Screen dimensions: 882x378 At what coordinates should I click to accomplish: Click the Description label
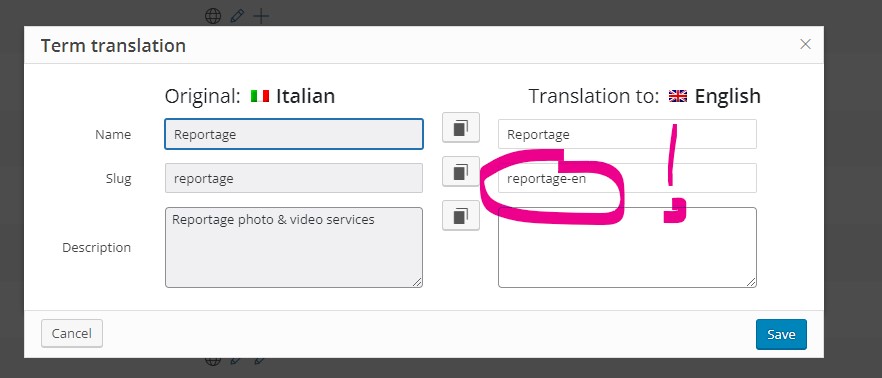(x=96, y=248)
